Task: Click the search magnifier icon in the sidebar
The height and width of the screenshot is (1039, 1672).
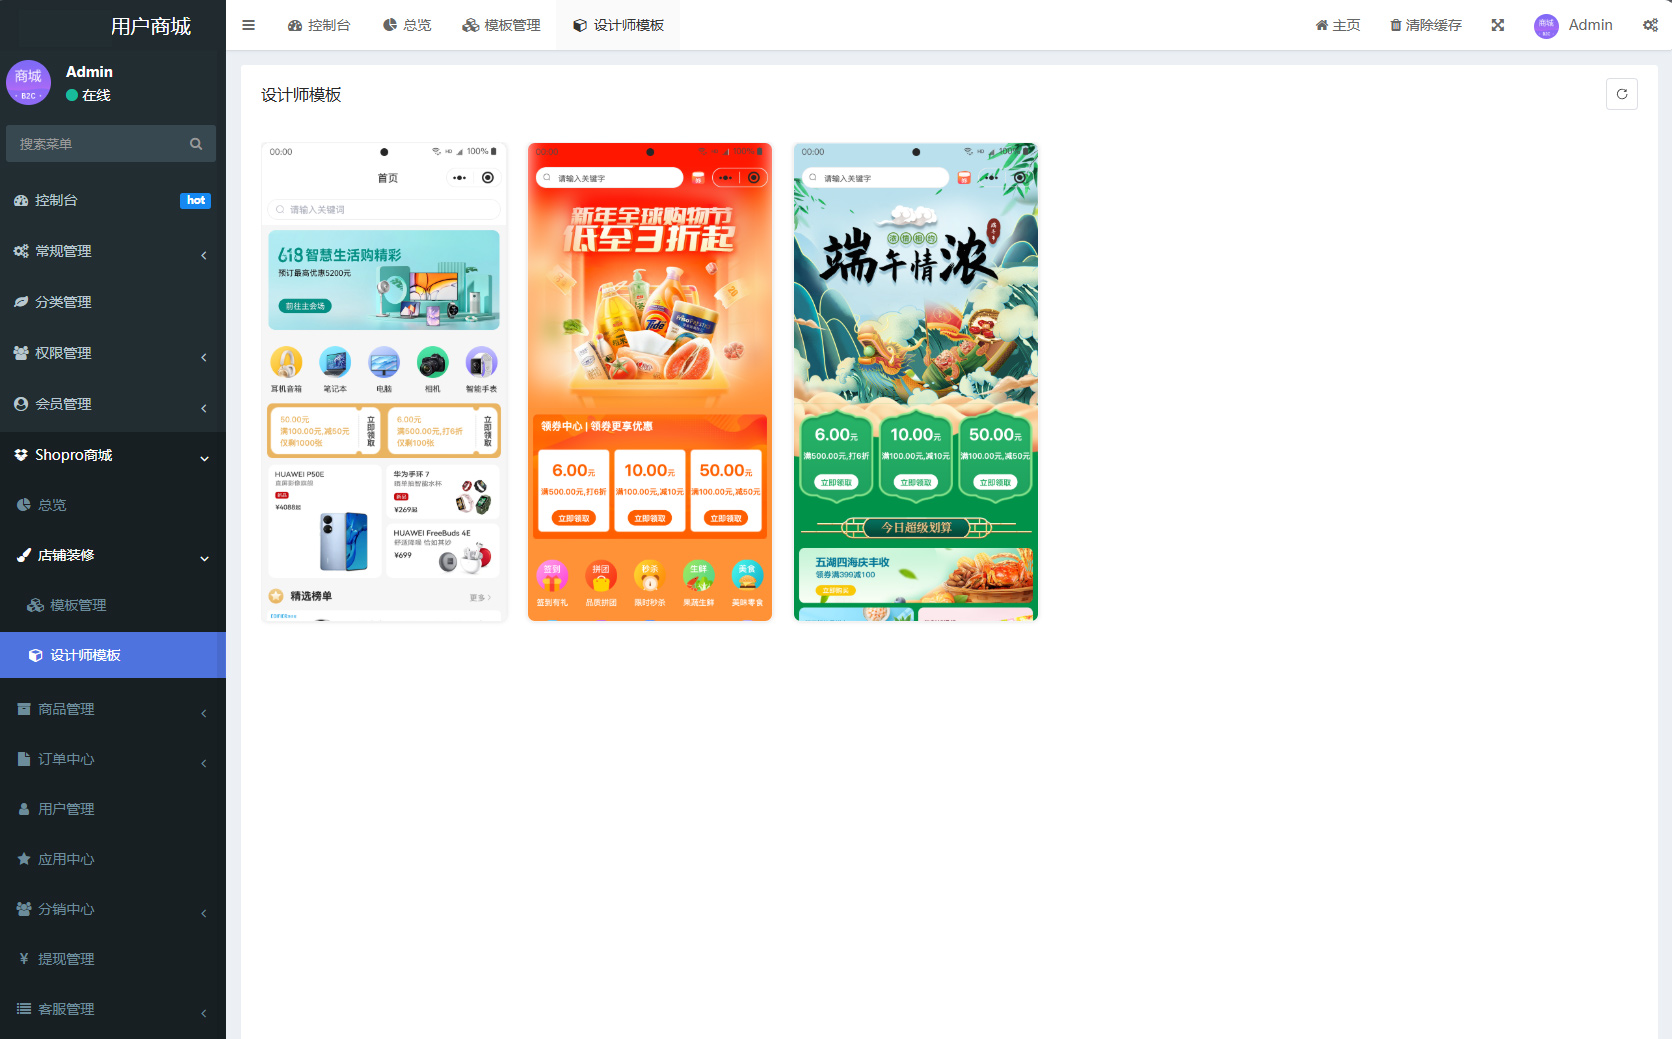Action: (x=196, y=144)
